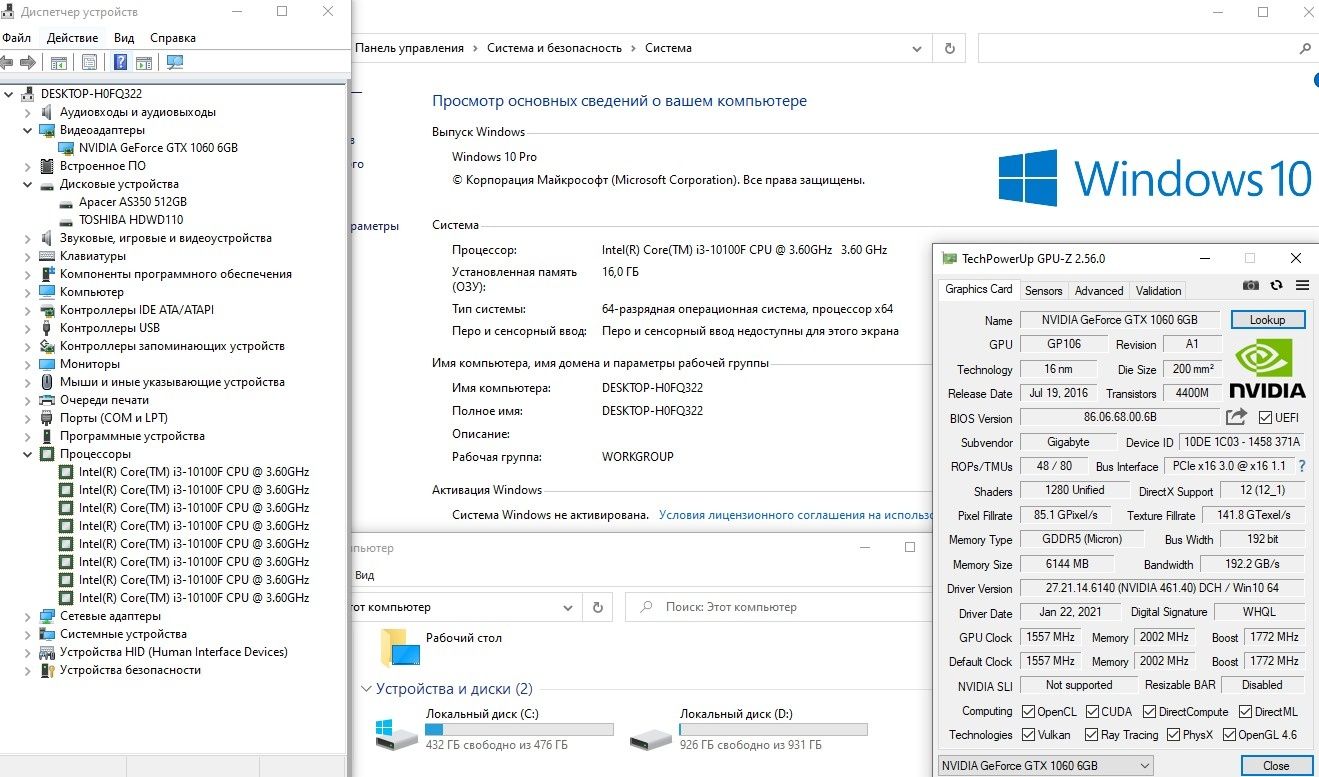Collapse Дисковые устройства node

coord(28,184)
